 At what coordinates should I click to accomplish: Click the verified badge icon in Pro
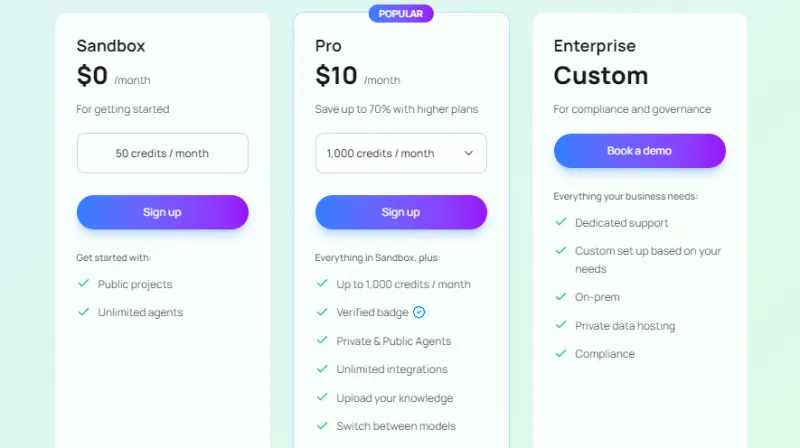point(419,312)
